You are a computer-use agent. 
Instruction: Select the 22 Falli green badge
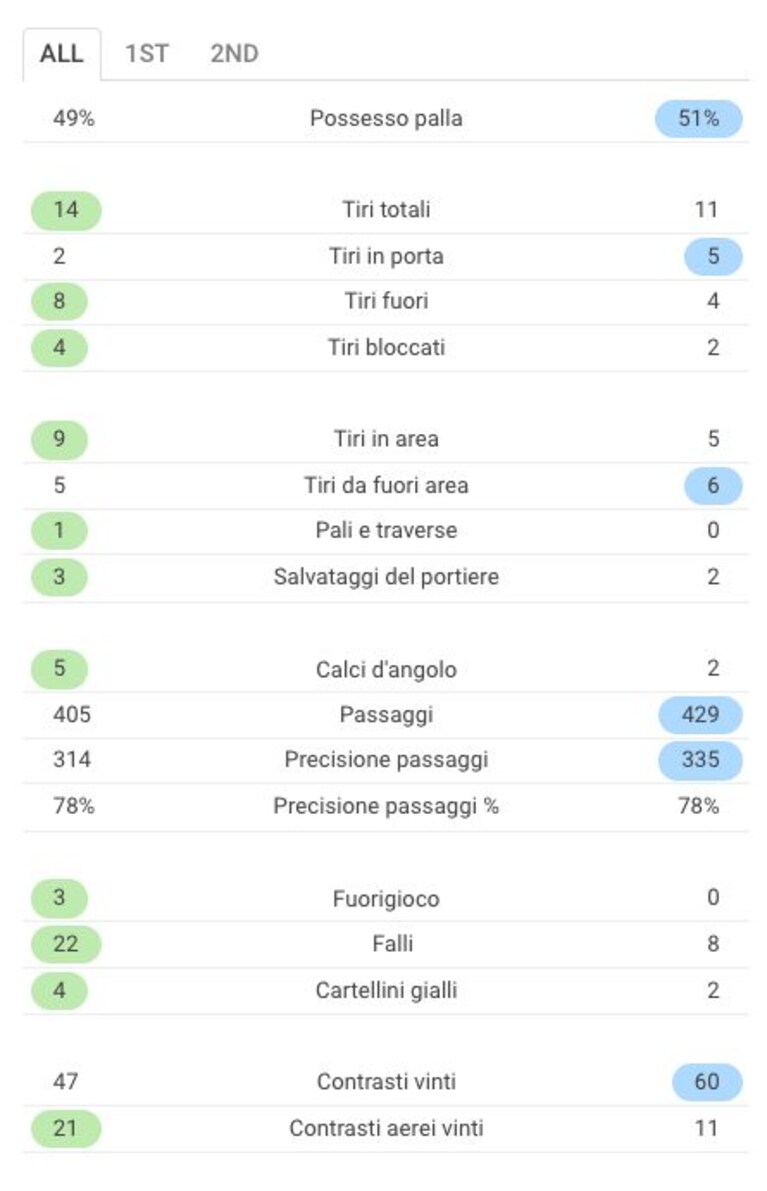click(66, 944)
